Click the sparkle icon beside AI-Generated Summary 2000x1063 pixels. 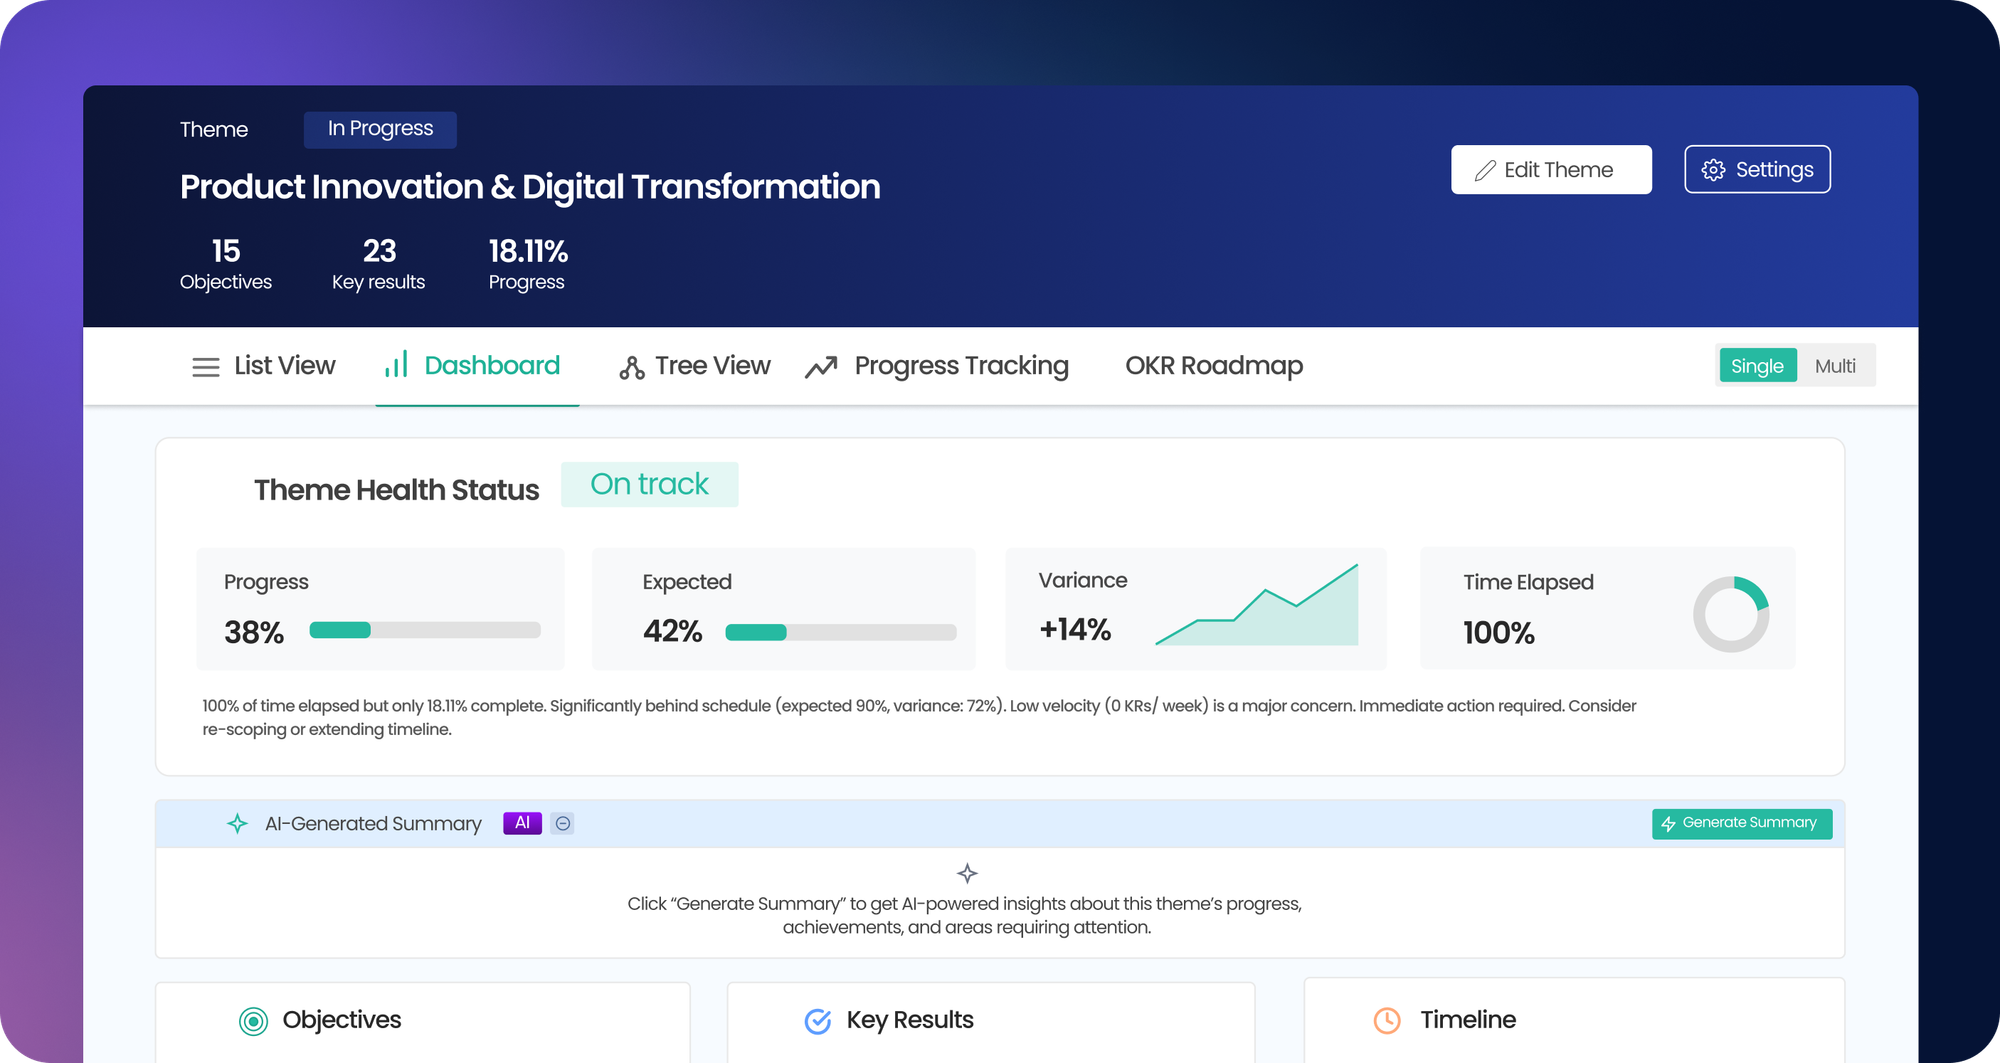[x=237, y=823]
